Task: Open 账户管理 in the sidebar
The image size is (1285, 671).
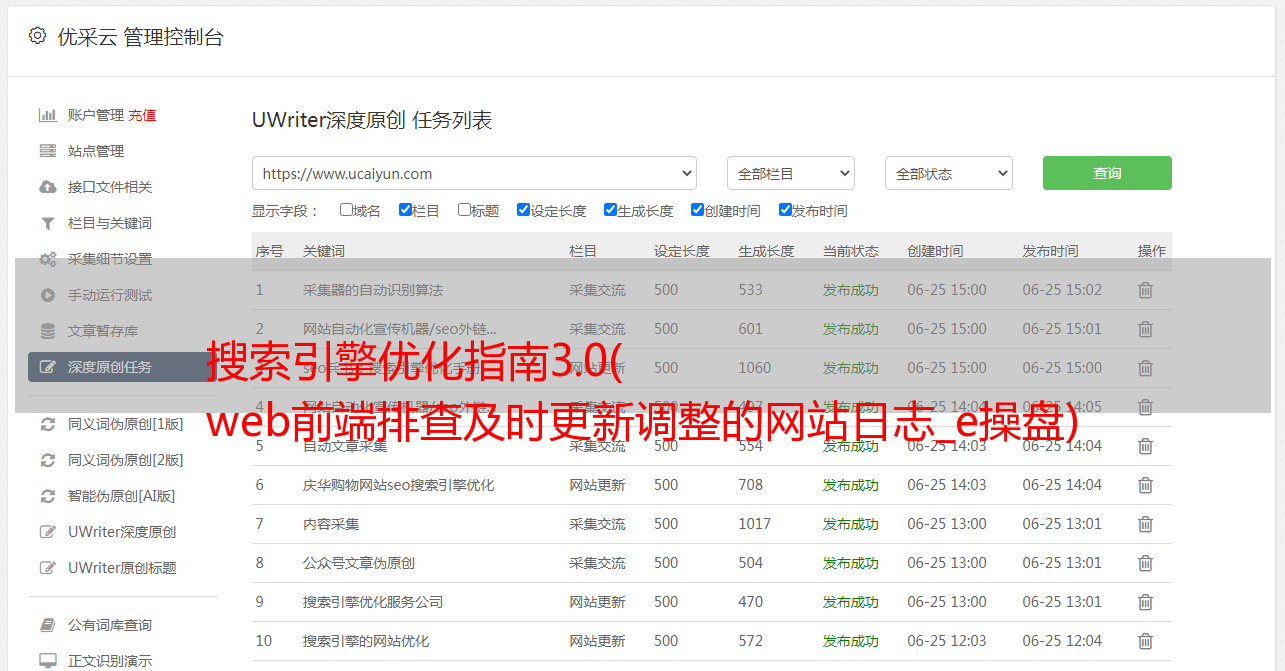Action: pyautogui.click(x=96, y=115)
